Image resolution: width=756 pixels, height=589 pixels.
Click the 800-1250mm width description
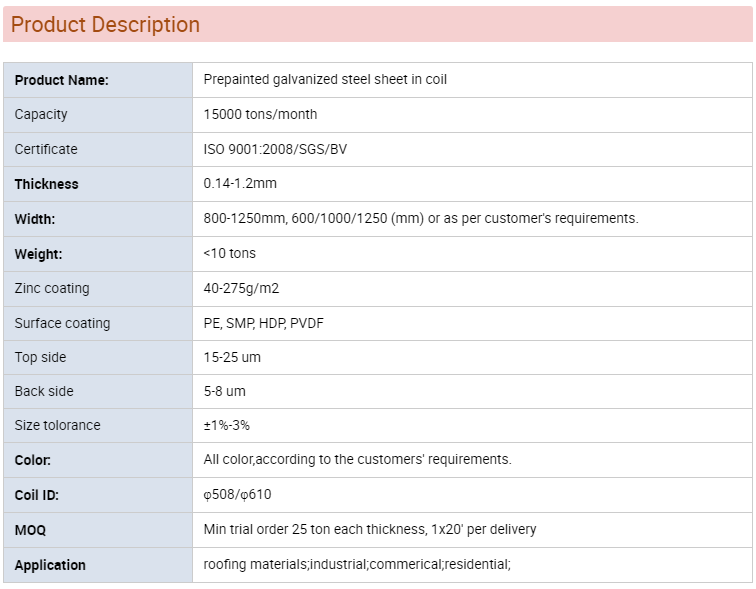(x=421, y=218)
